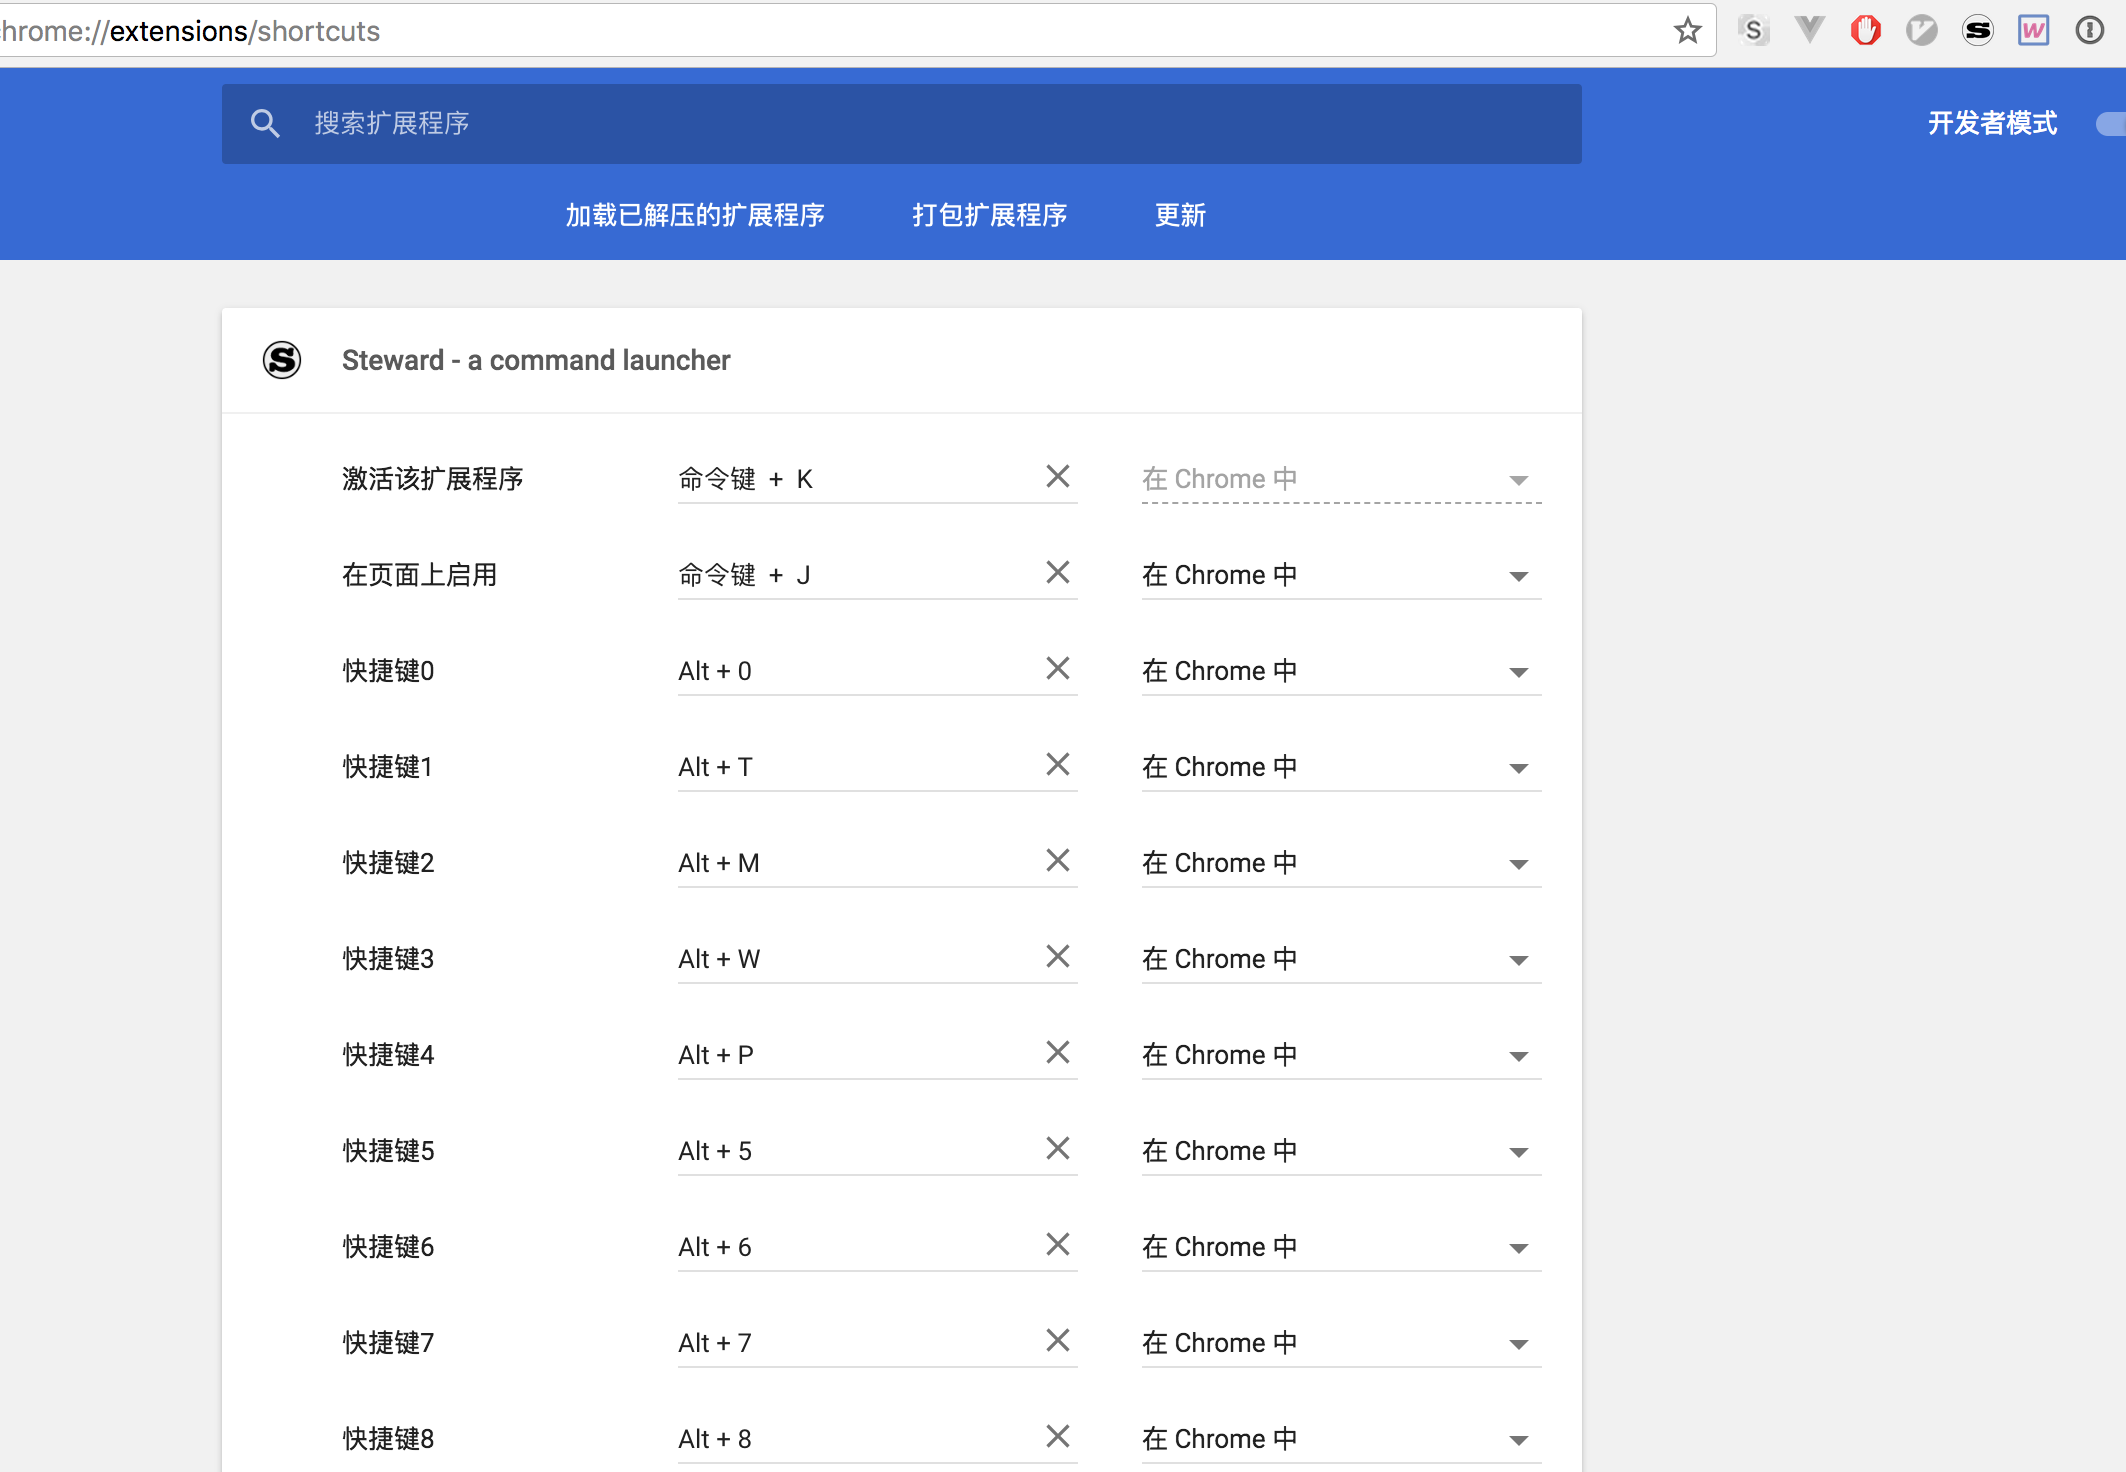This screenshot has width=2126, height=1472.
Task: Delete the Alt + 7 shortcut for 快捷键7
Action: [1057, 1341]
